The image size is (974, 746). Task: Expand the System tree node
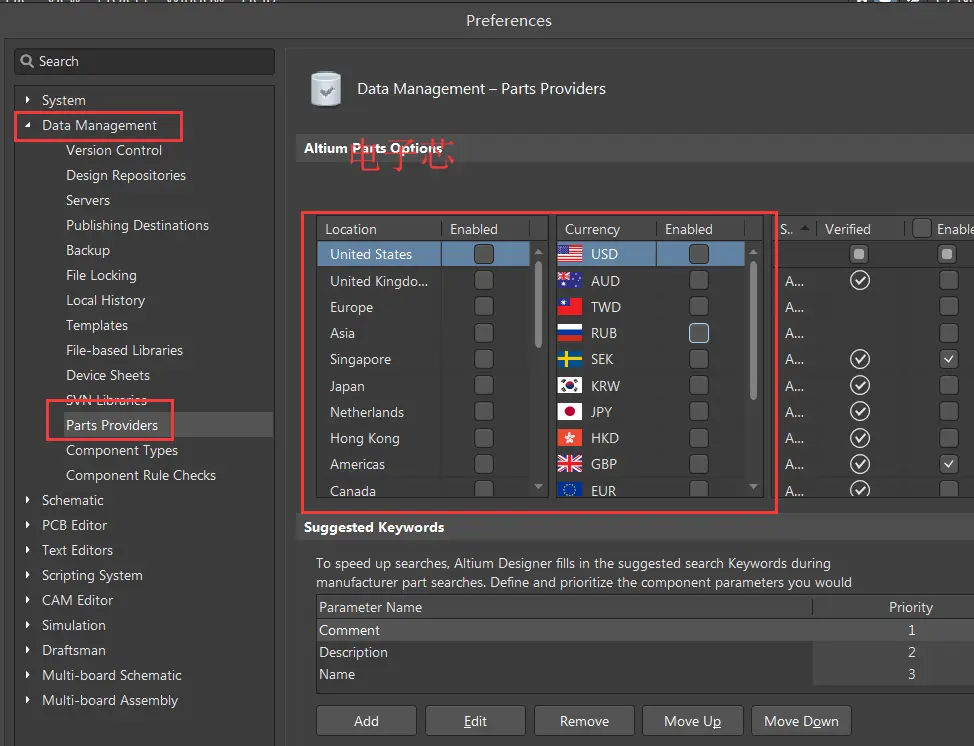[x=27, y=99]
